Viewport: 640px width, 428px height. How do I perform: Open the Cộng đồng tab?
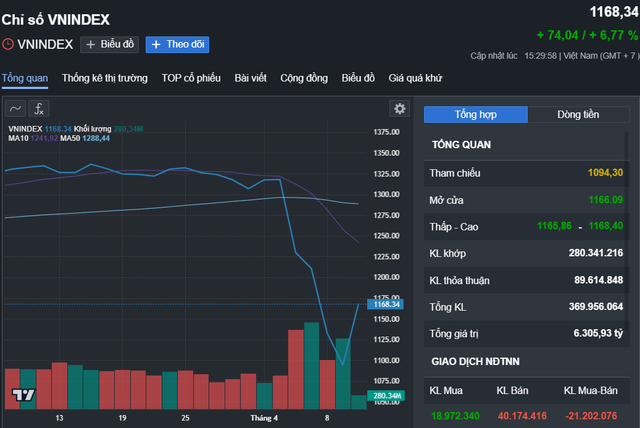click(304, 78)
